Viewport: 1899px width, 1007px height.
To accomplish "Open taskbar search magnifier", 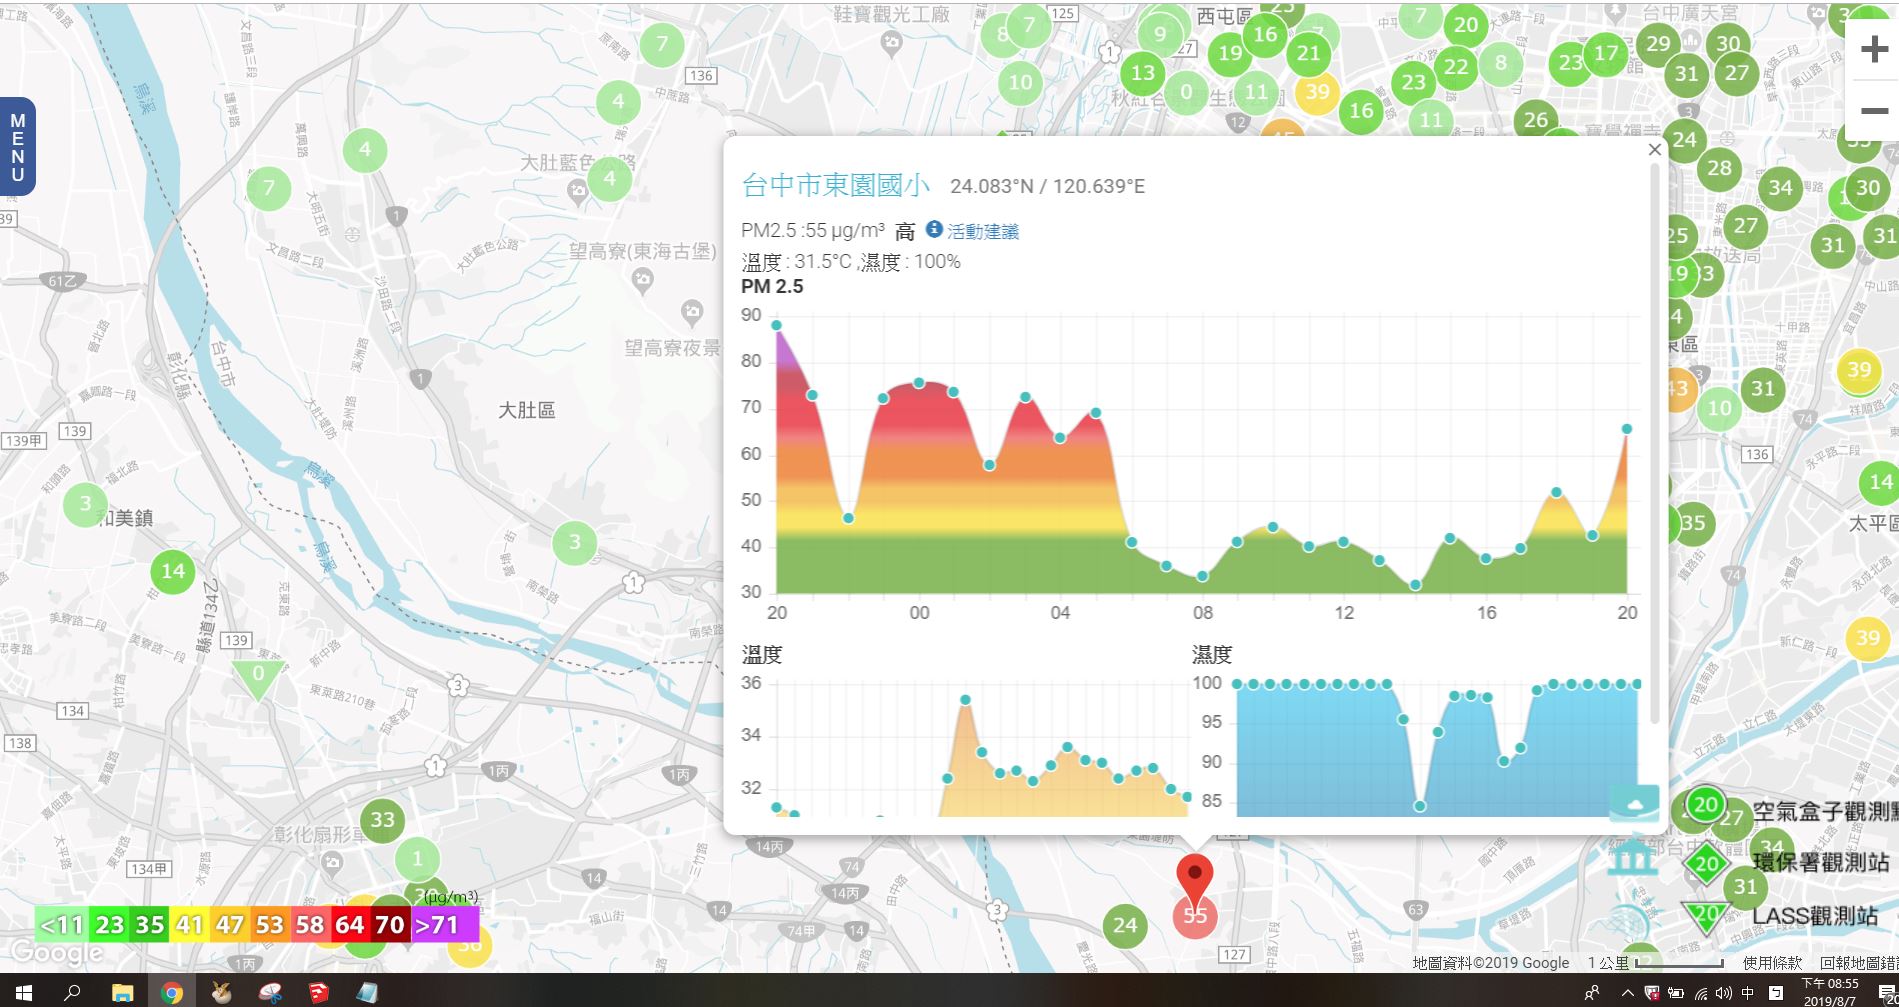I will pos(72,992).
